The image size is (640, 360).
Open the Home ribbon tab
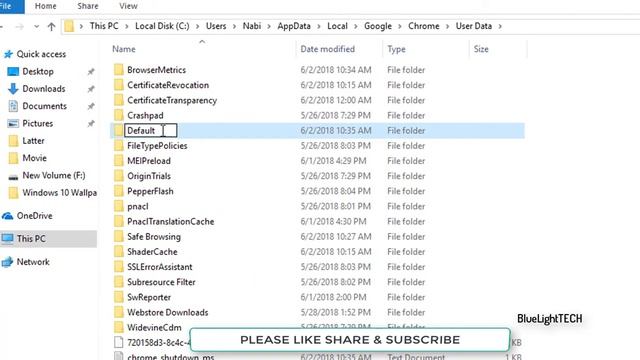(45, 6)
